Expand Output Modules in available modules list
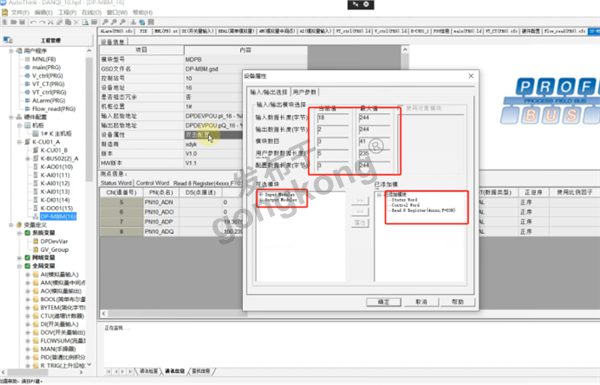The image size is (600, 385). (x=261, y=200)
